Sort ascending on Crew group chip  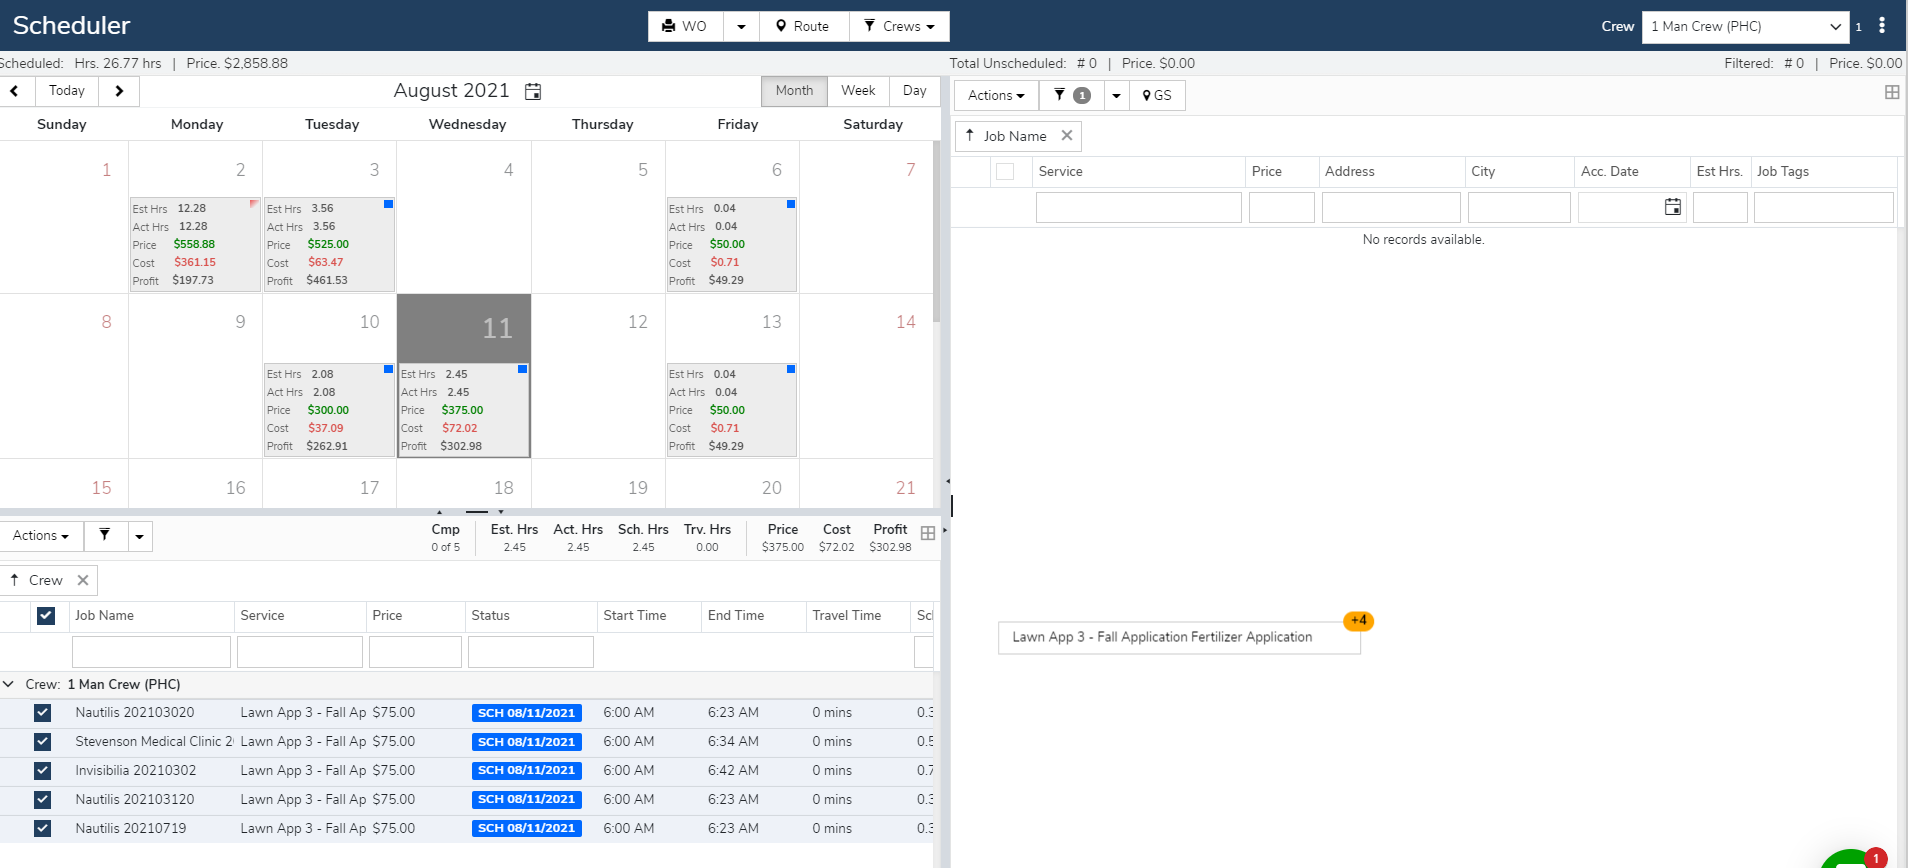tap(14, 580)
